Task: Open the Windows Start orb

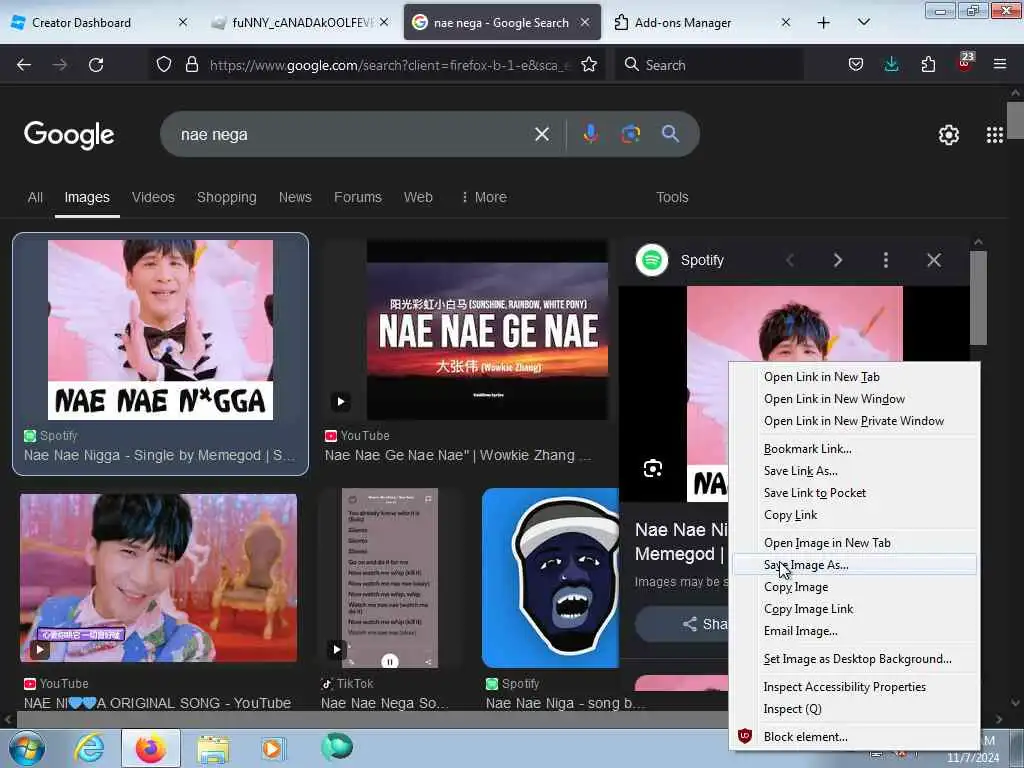Action: (x=27, y=748)
